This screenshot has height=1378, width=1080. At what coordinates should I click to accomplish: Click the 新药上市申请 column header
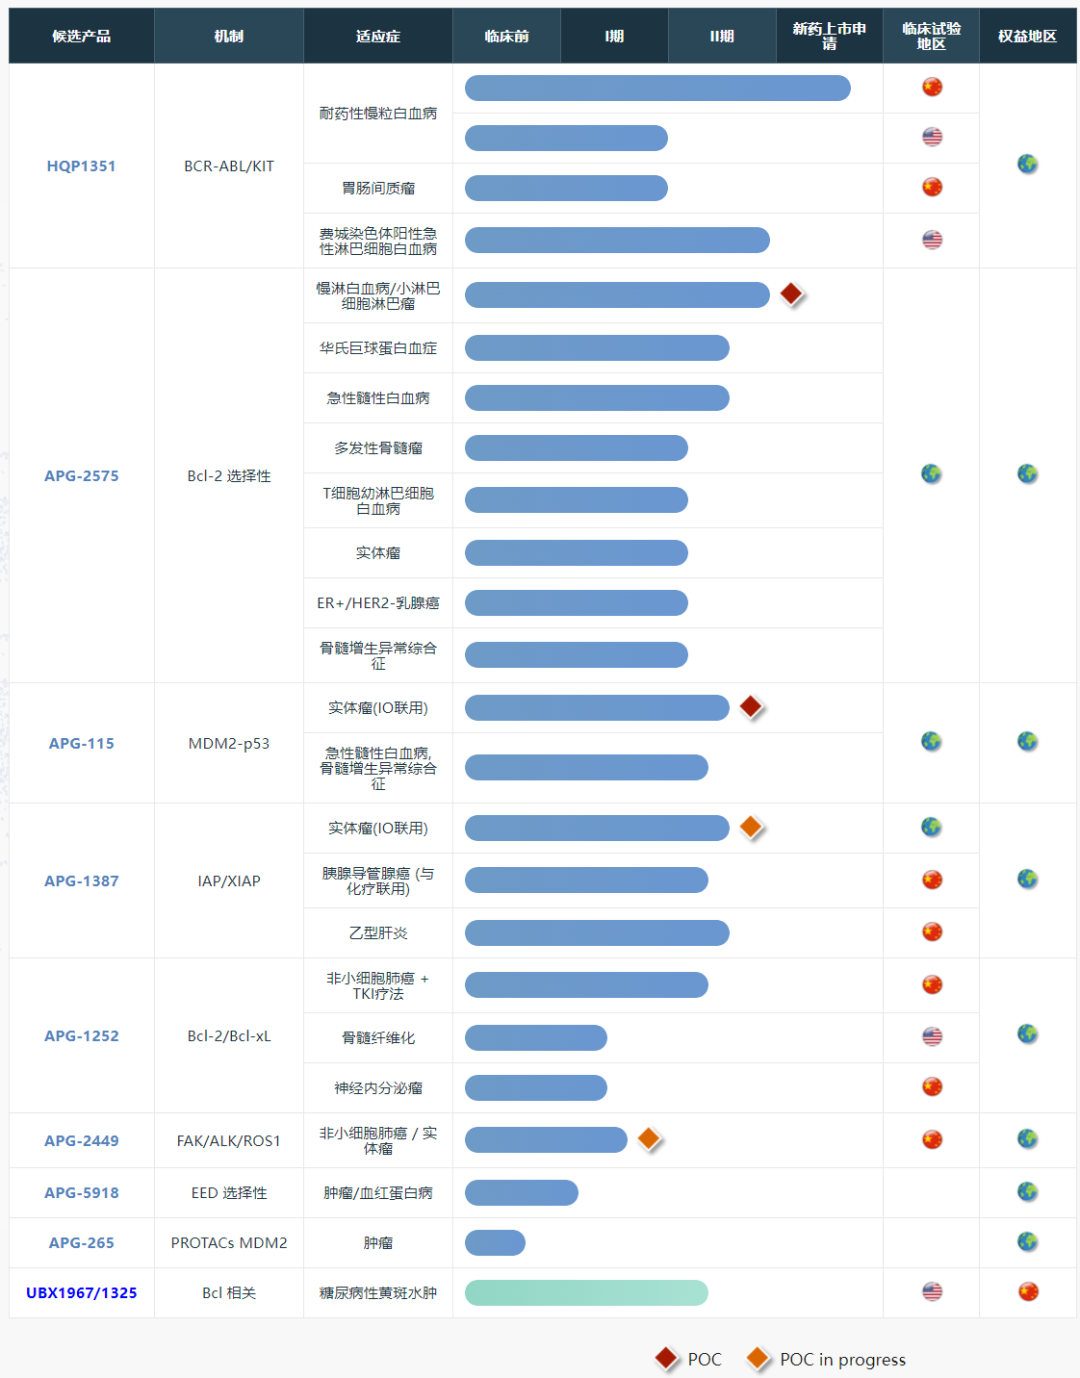coord(829,36)
